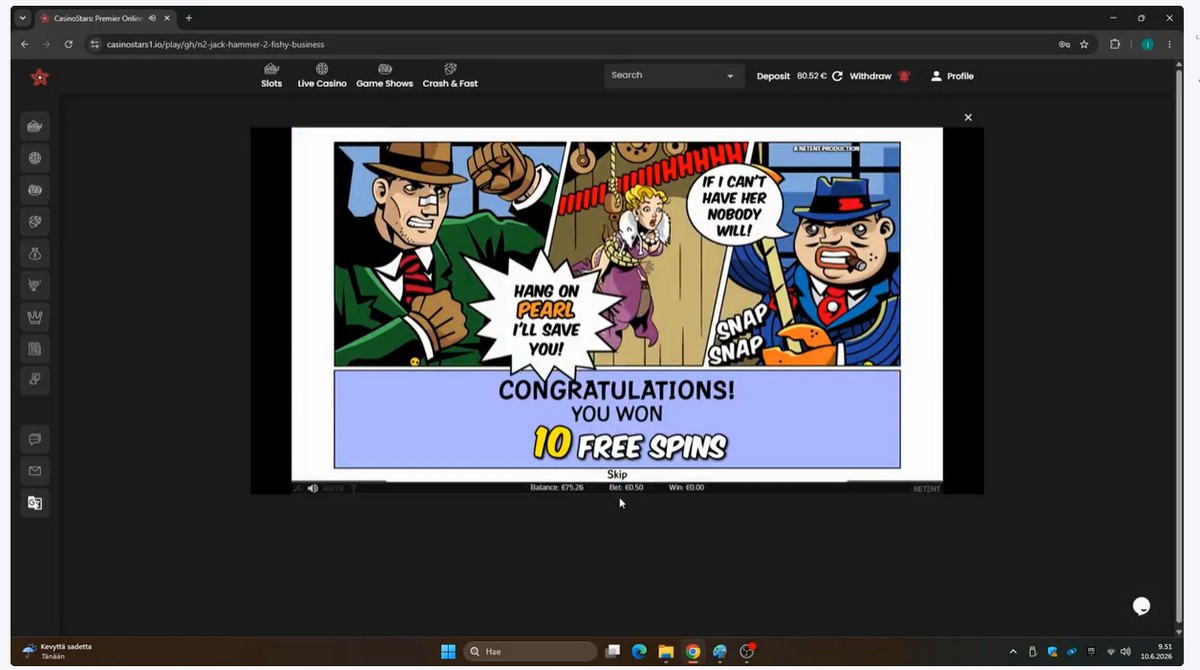Select the CasinoStars browser tab

coord(104,18)
